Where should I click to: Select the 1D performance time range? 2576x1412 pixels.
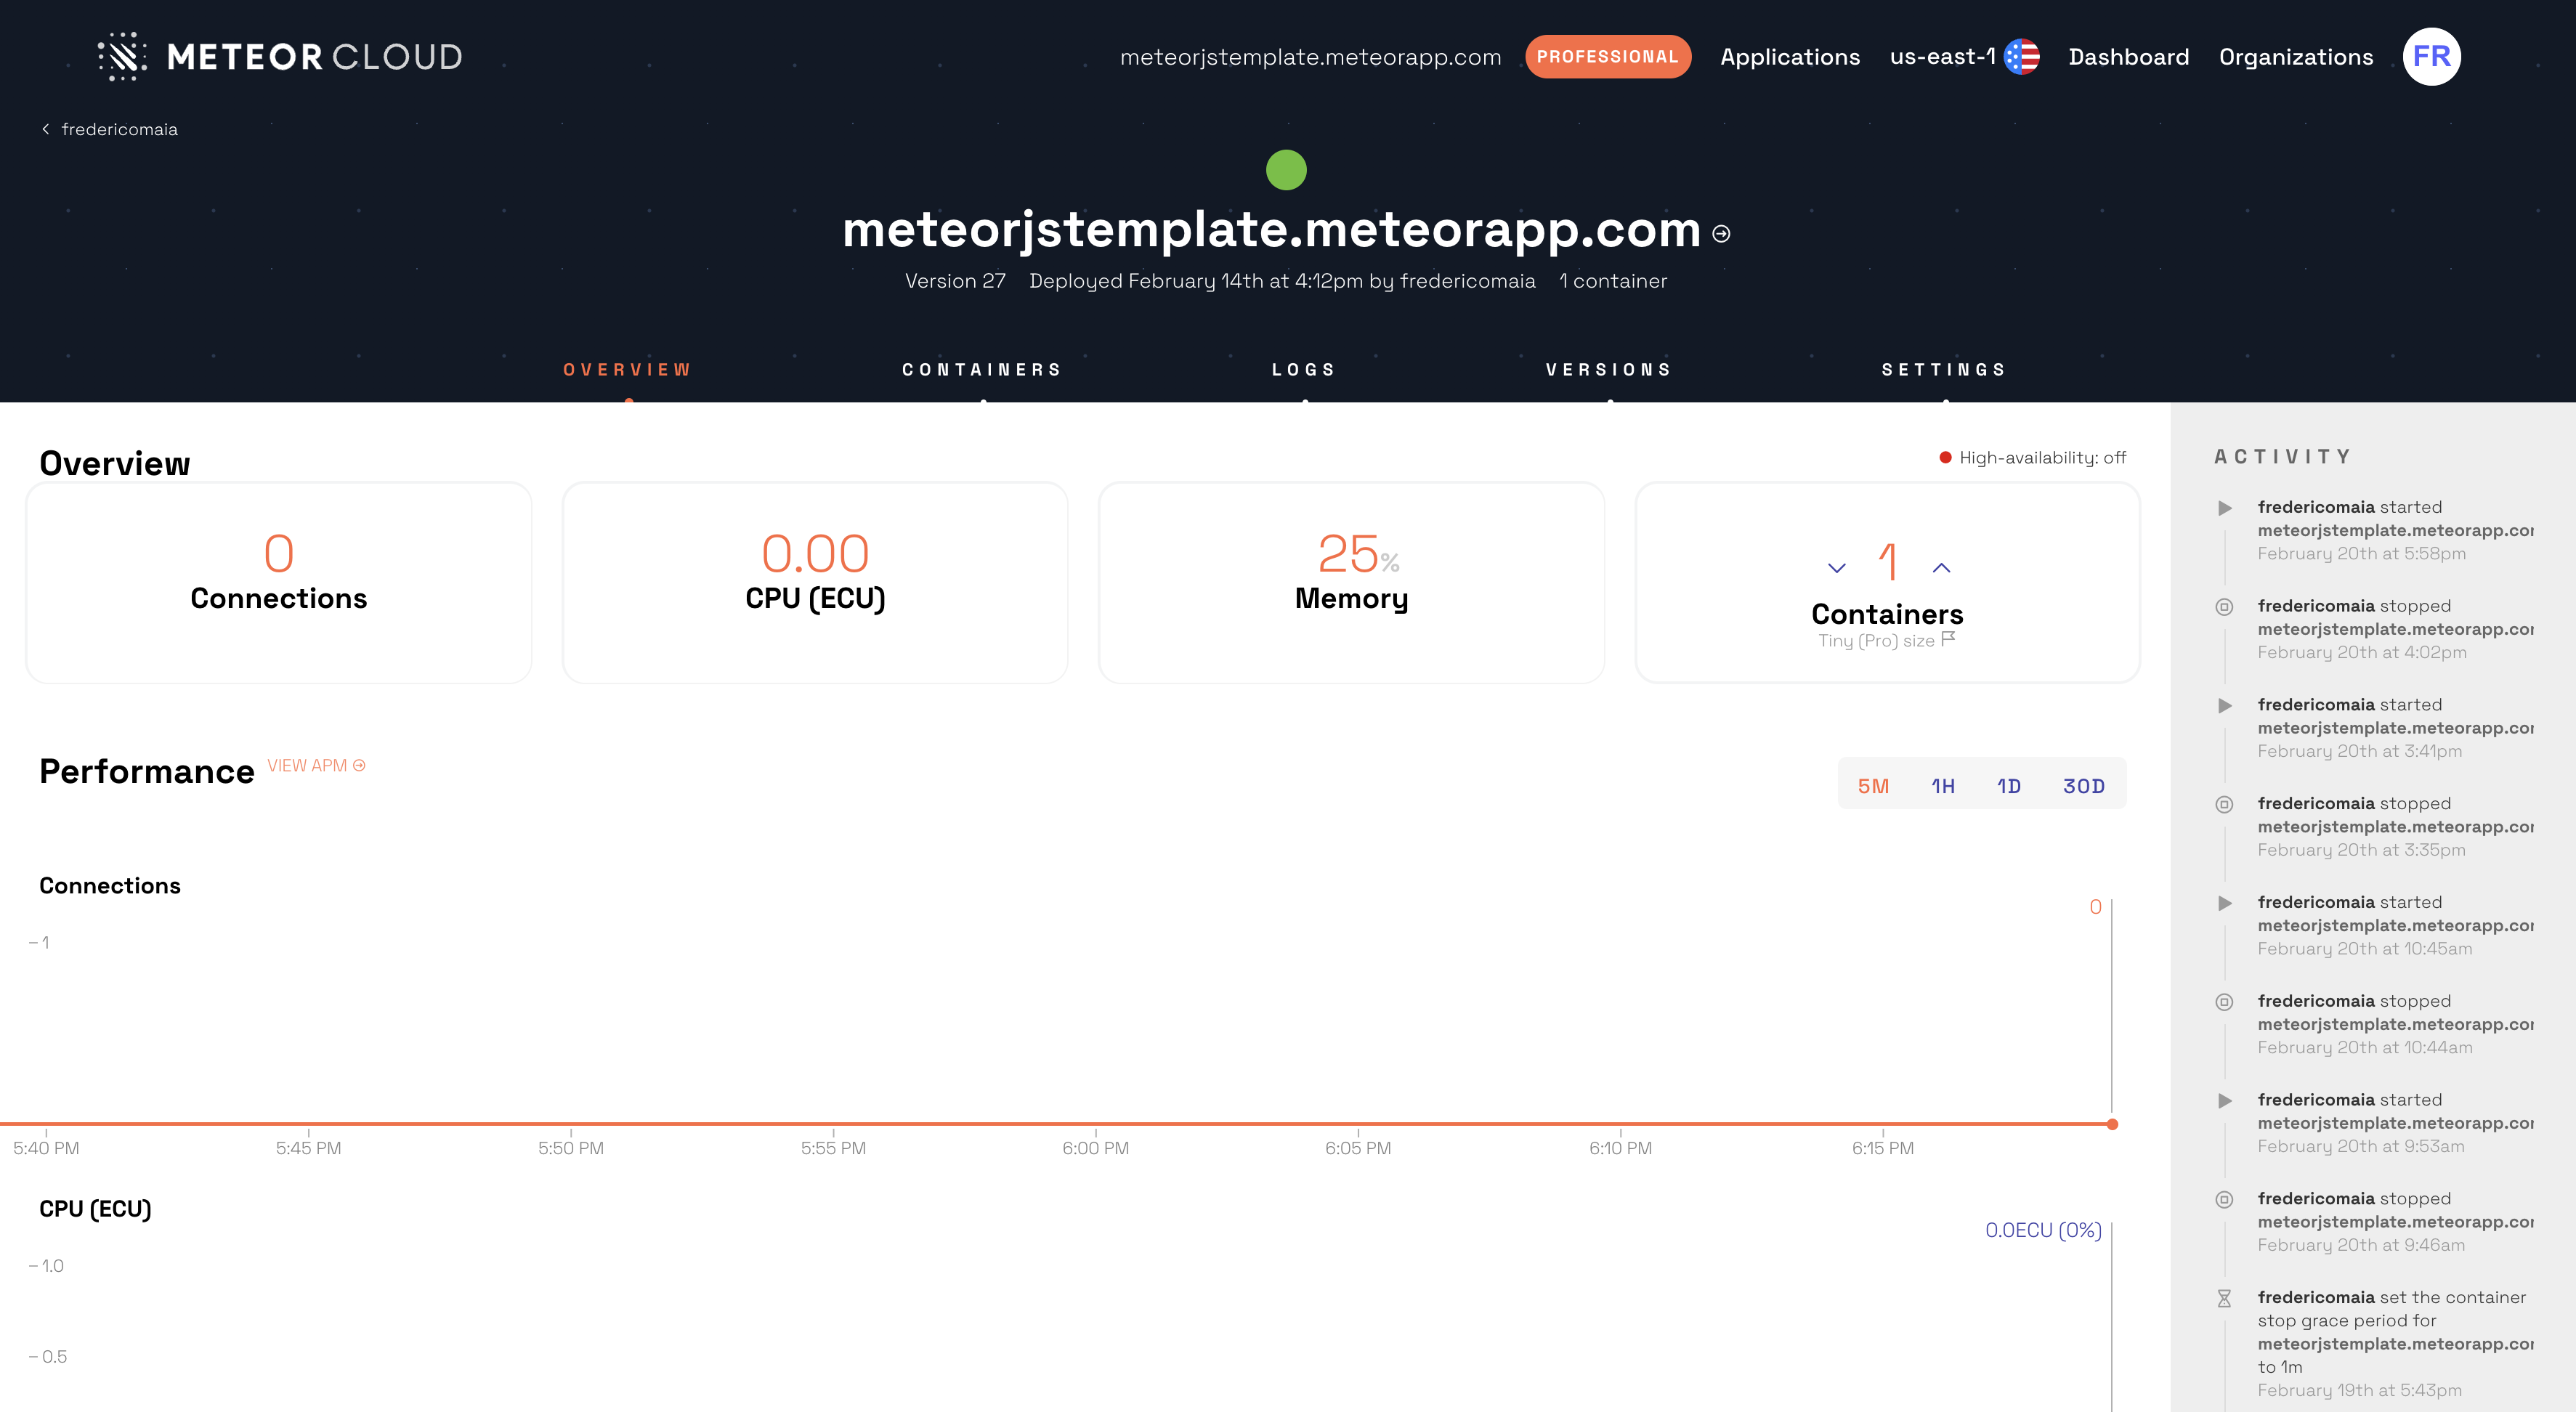[2009, 786]
